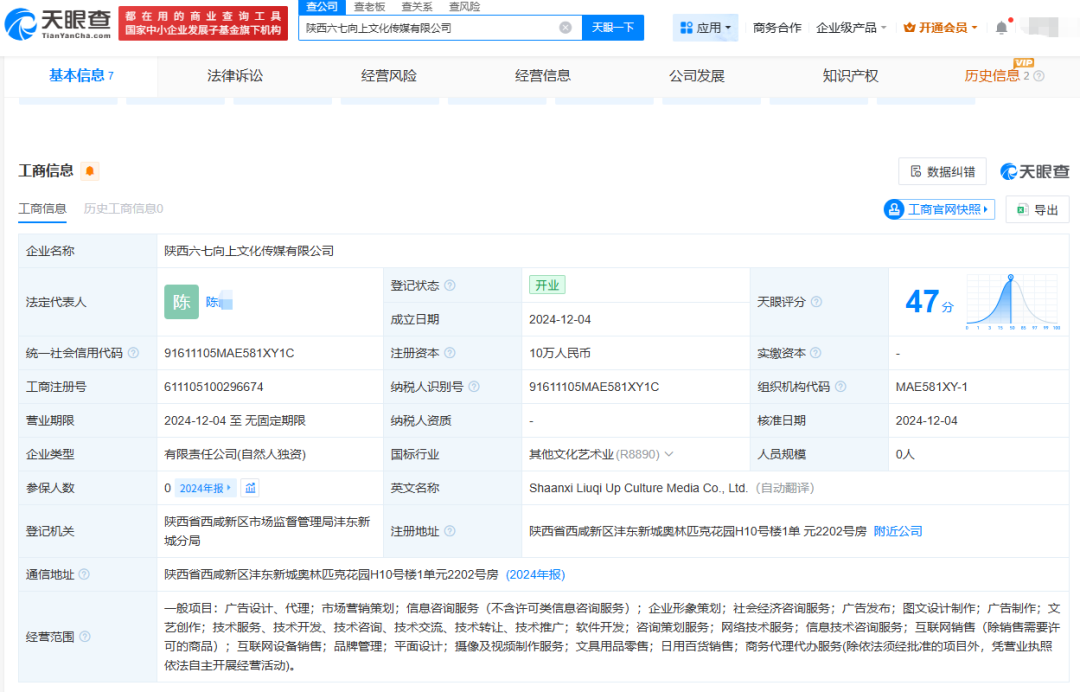Click help icon next to 注册资本

[x=450, y=353]
